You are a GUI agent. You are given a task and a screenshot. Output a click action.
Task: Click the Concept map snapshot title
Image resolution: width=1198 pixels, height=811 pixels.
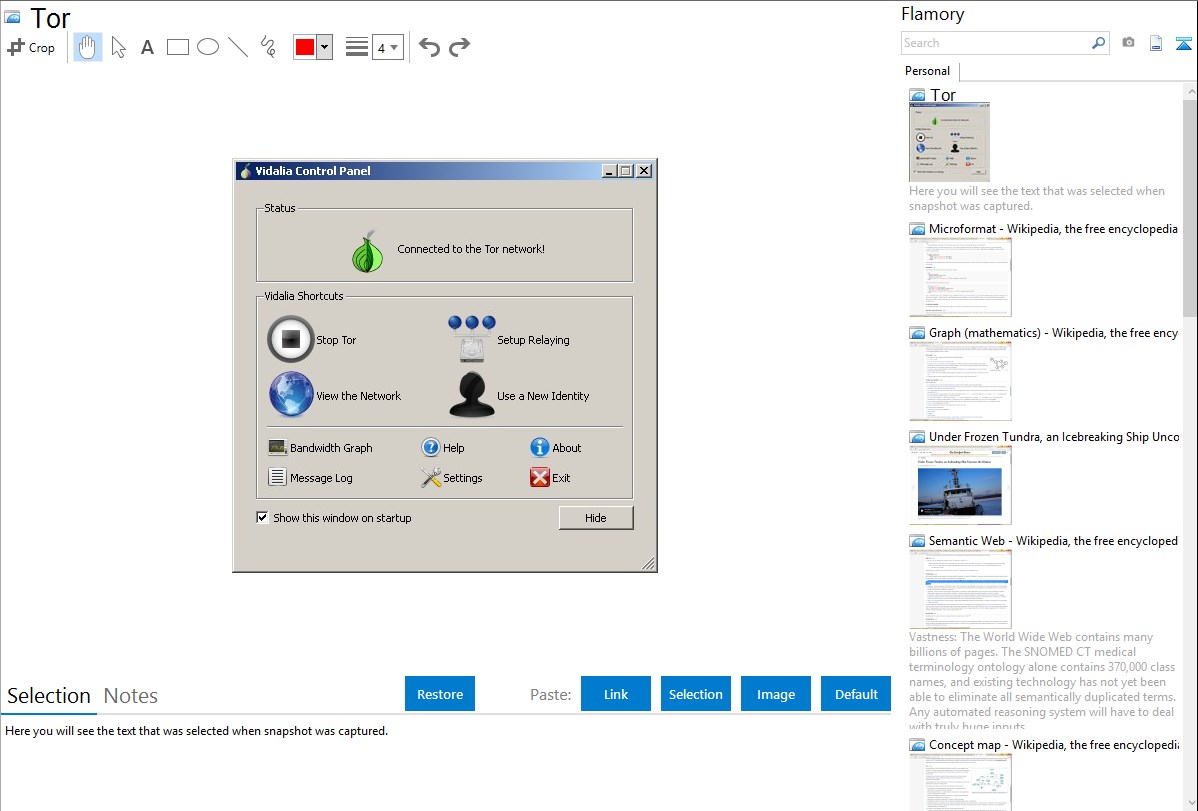click(x=1054, y=744)
